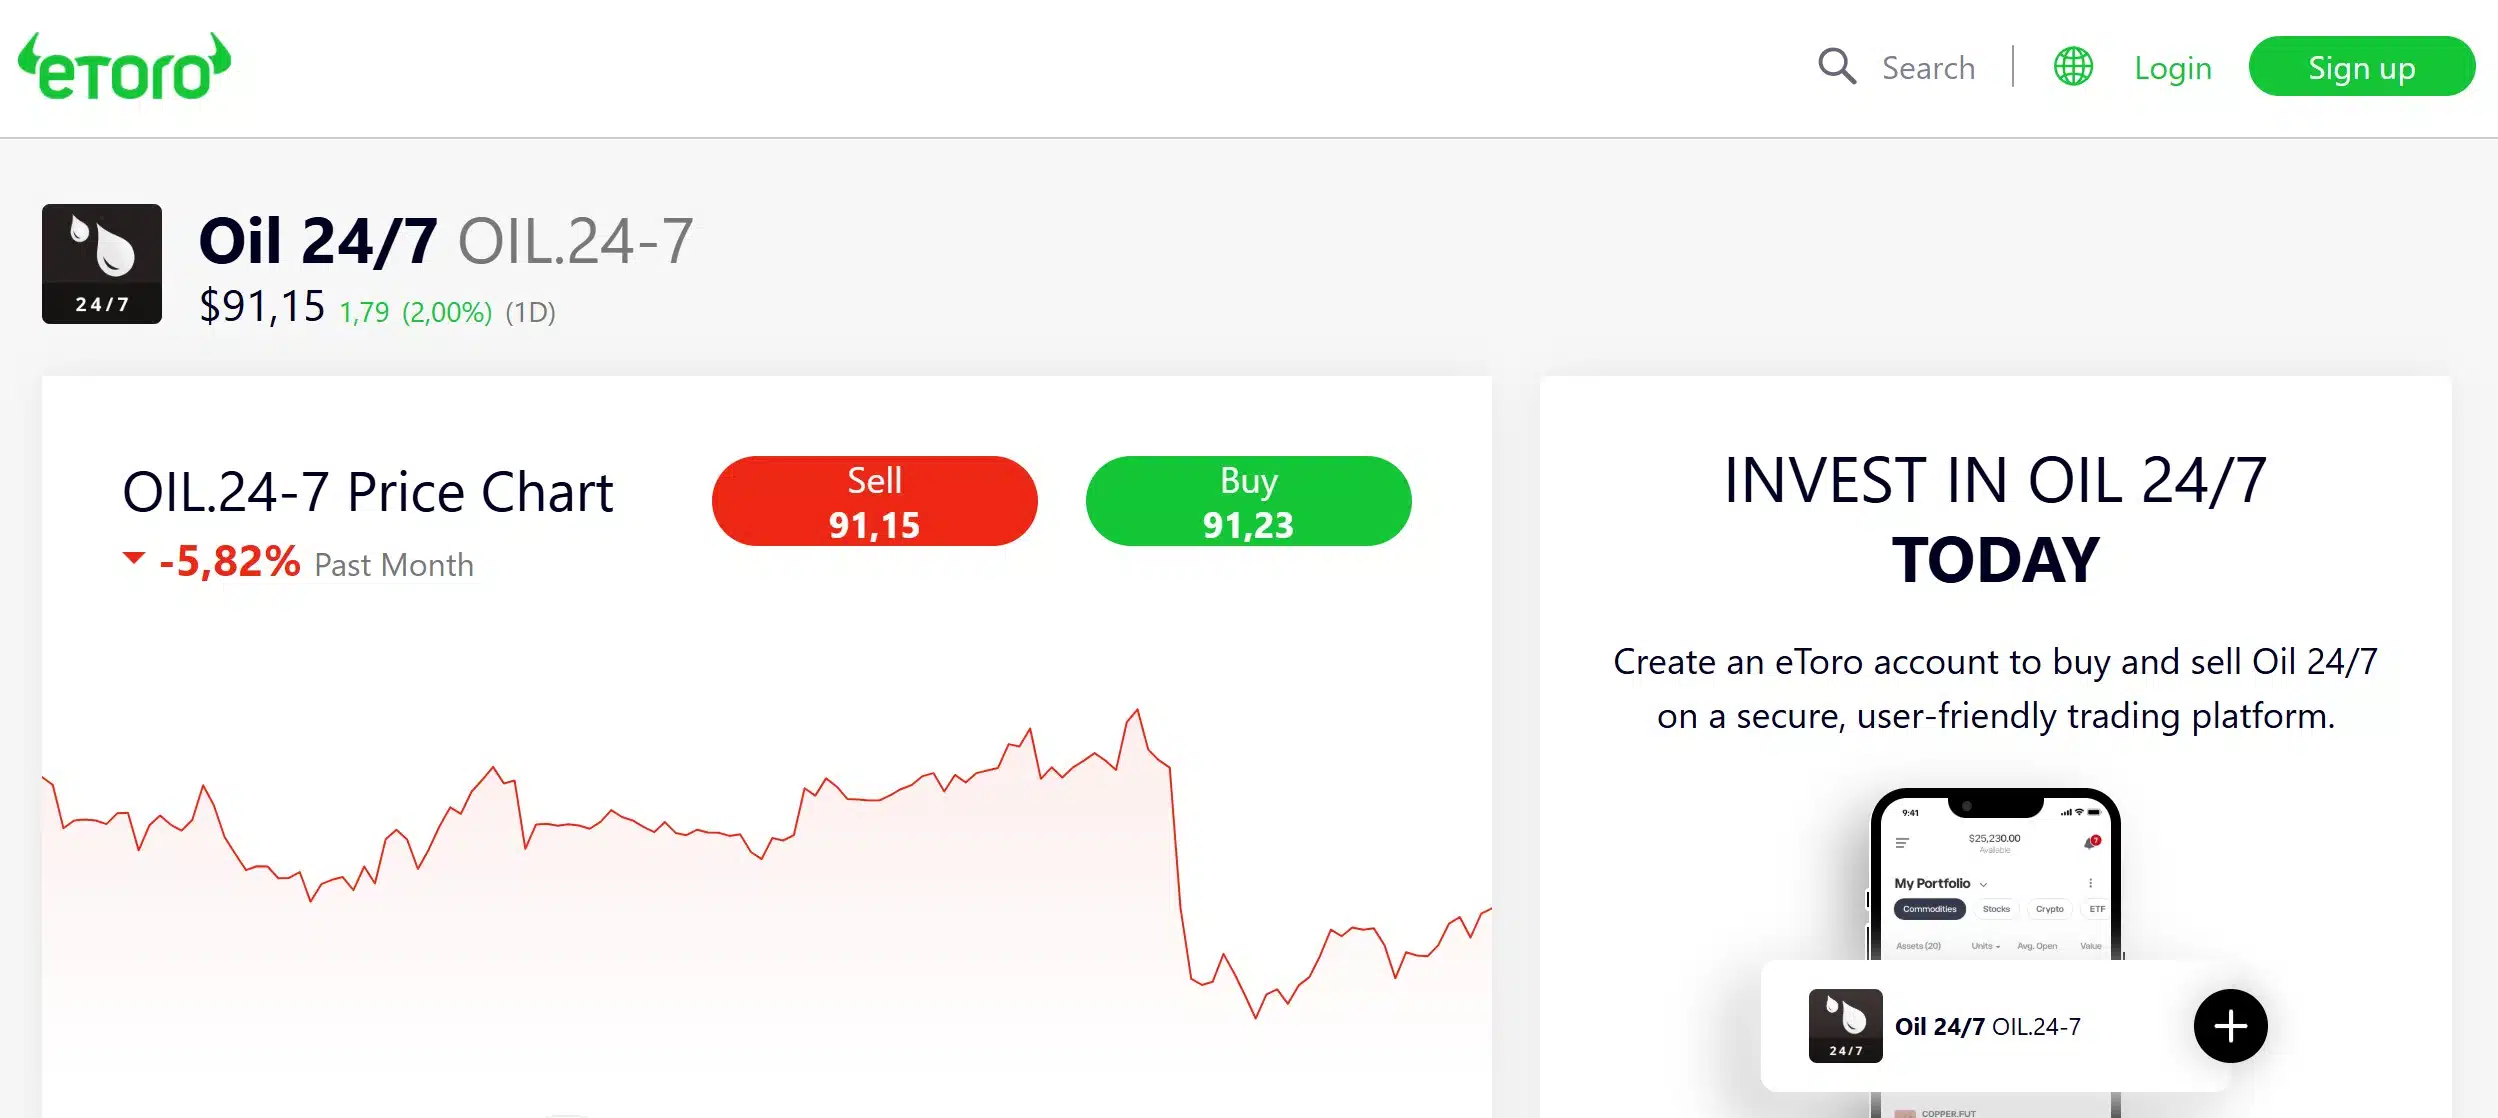Viewport: 2498px width, 1118px height.
Task: Expand the My Portfolio dropdown
Action: pos(1983,884)
